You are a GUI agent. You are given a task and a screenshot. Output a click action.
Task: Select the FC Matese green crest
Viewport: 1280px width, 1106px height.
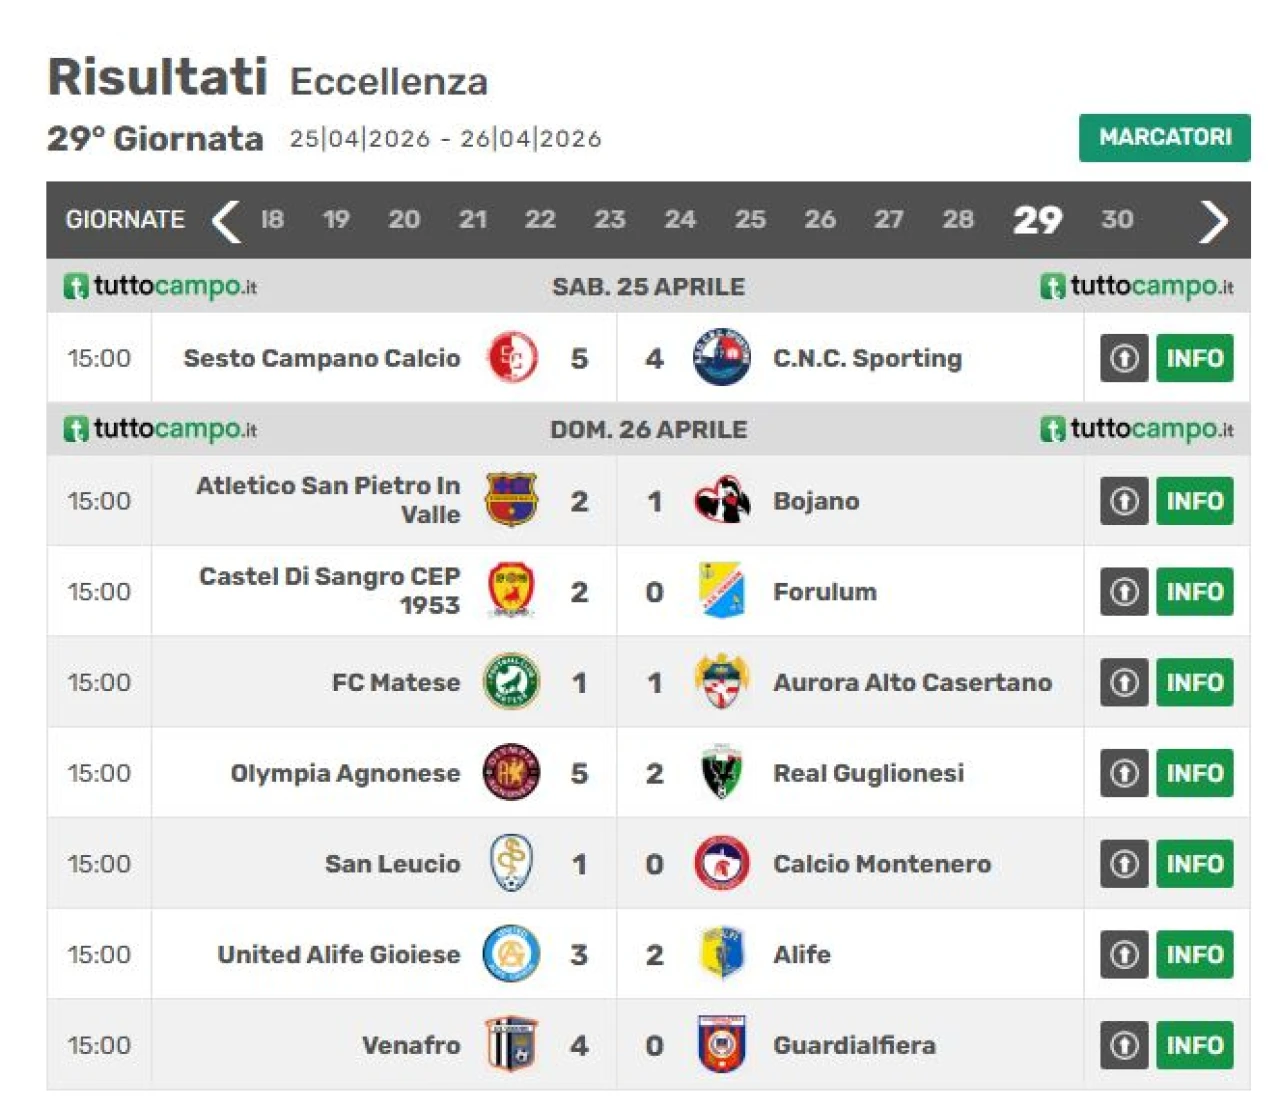(x=512, y=682)
